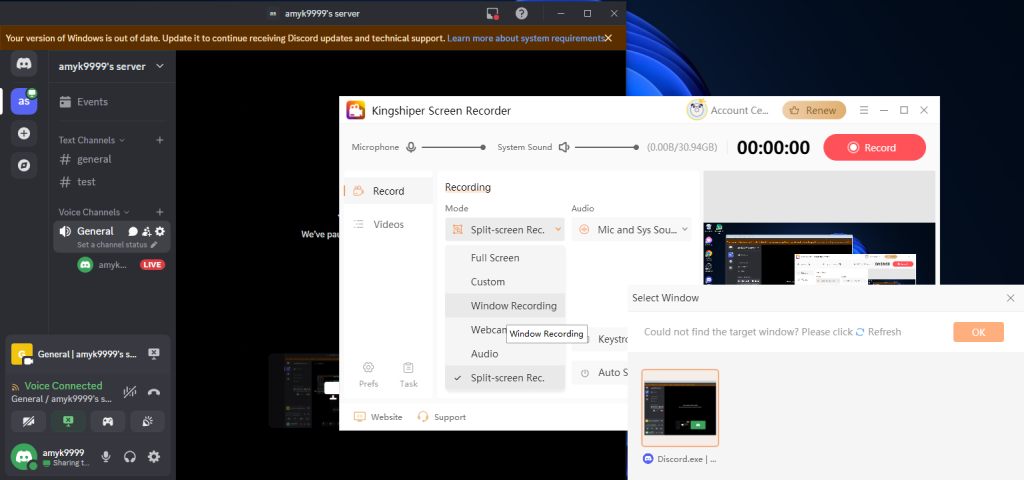Turn on the camera in Discord
1024x480 pixels.
point(29,421)
